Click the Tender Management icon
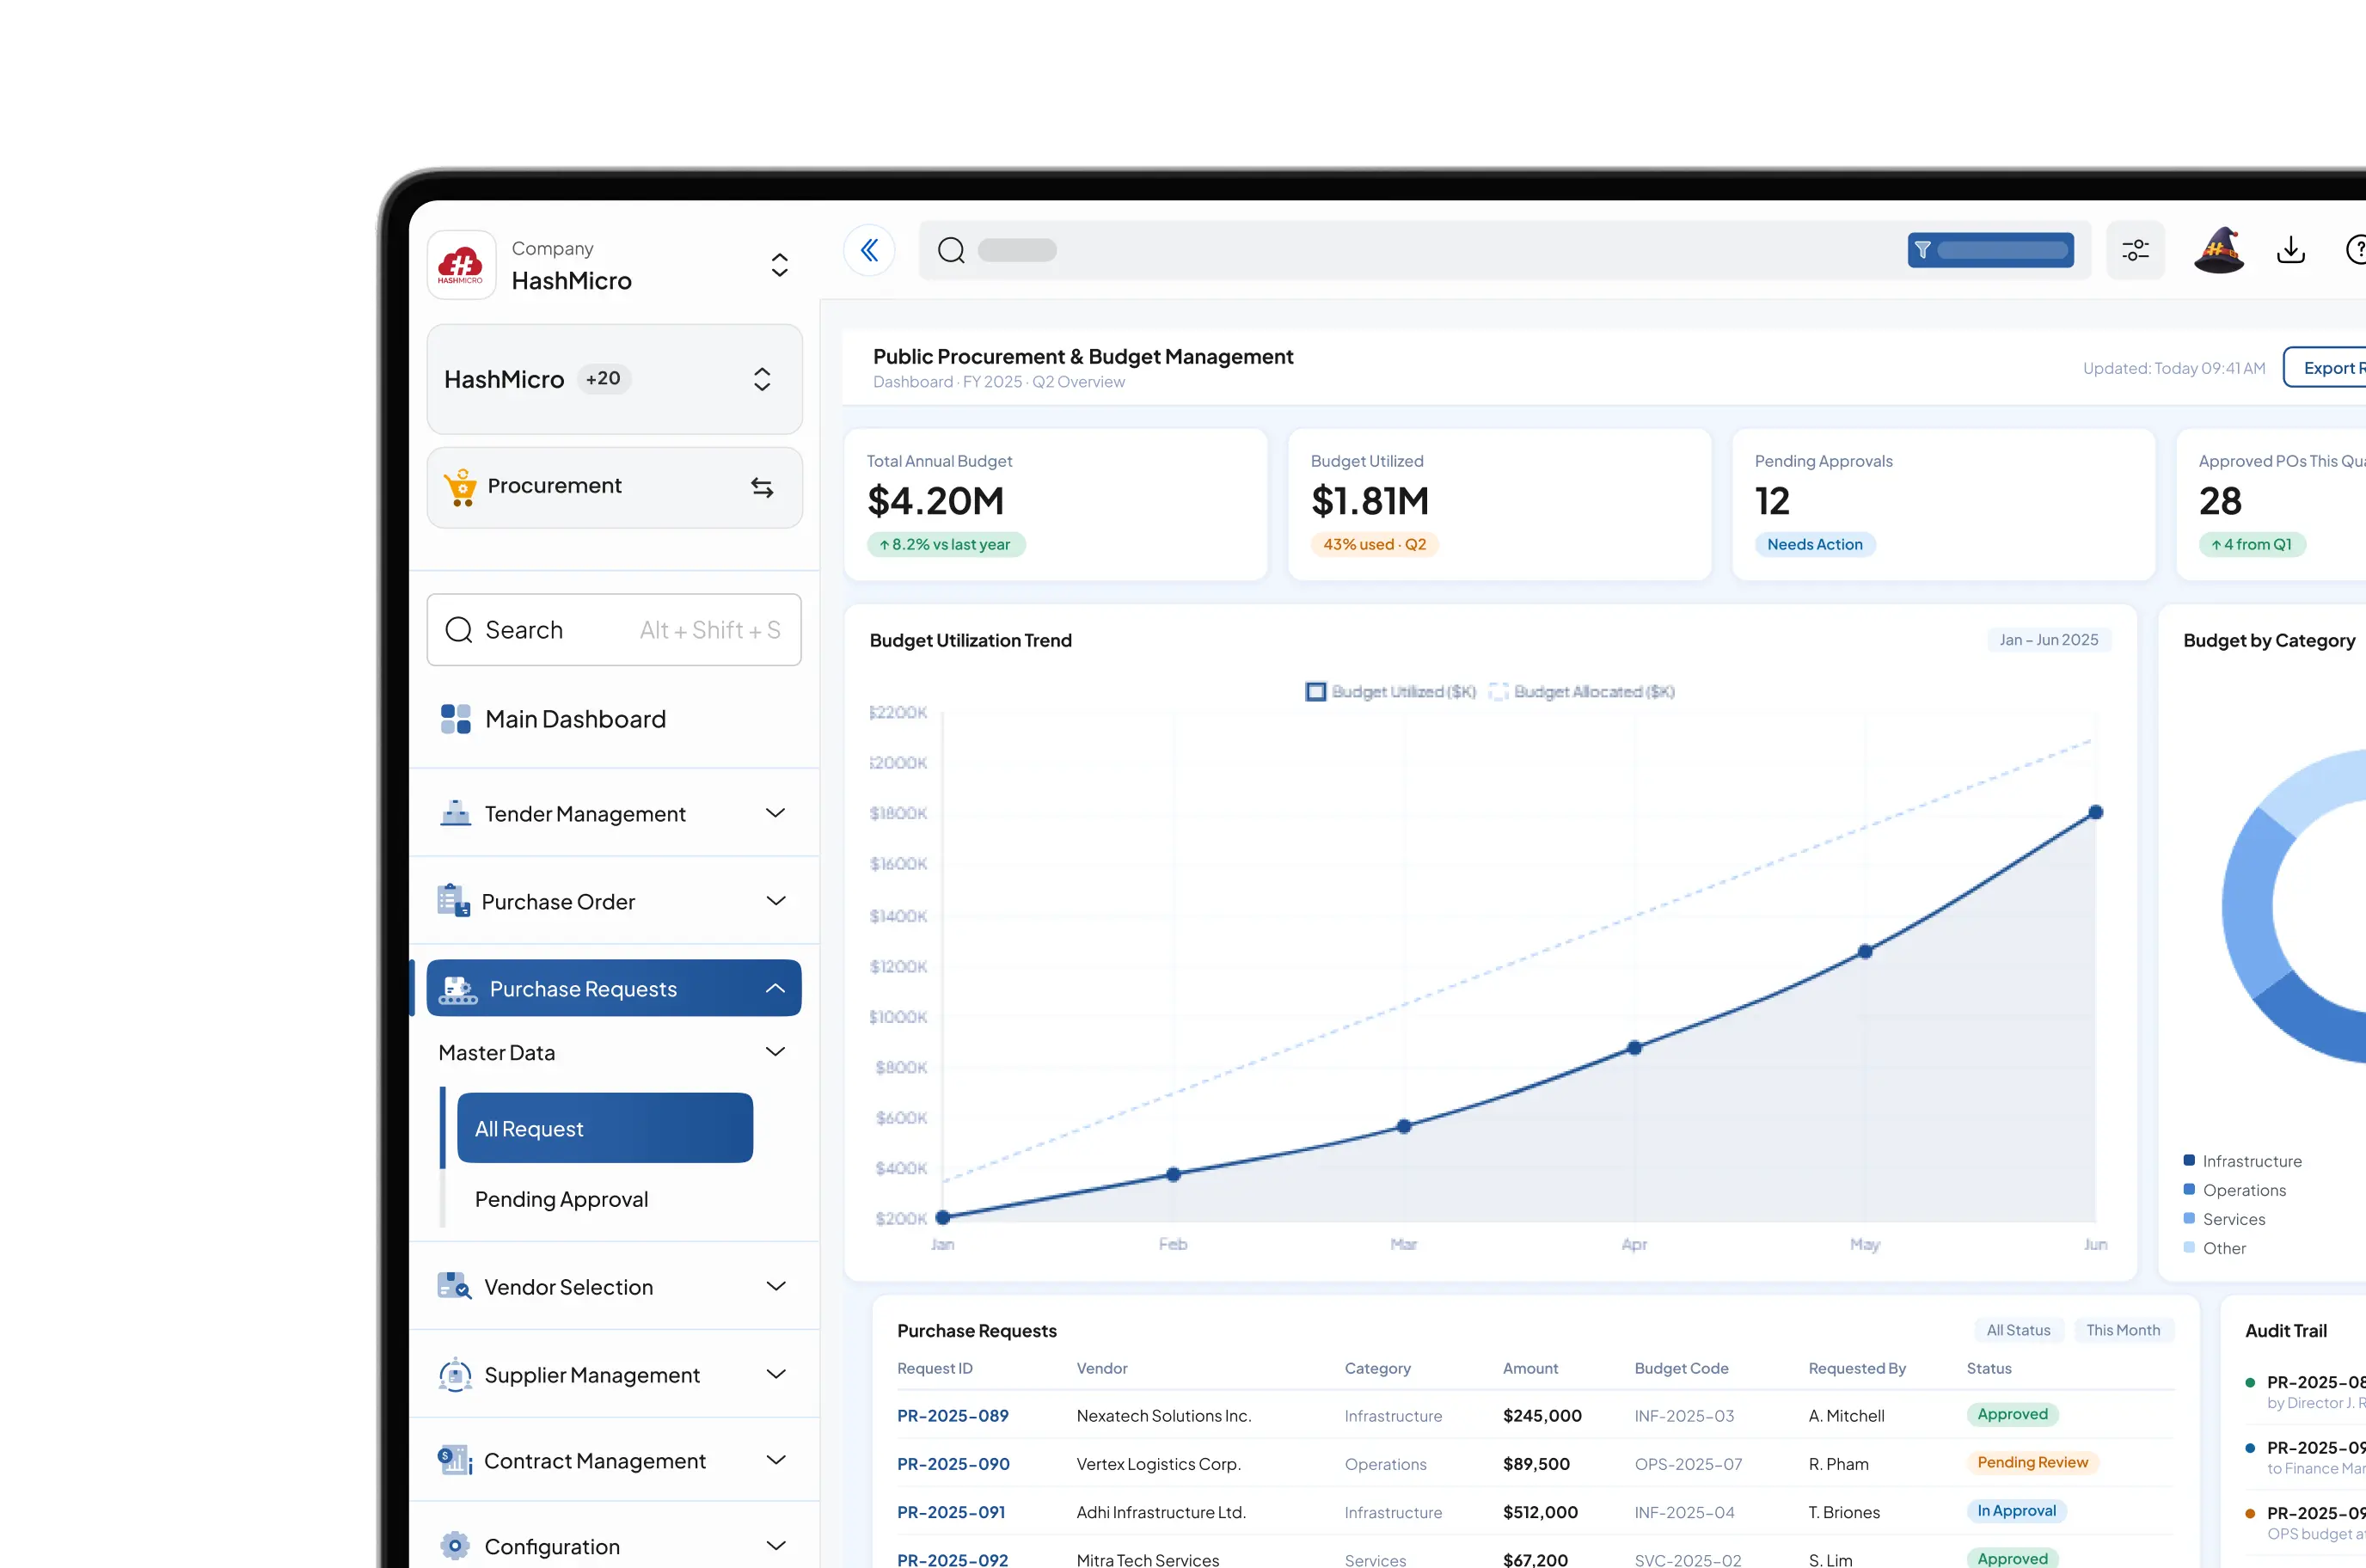The image size is (2366, 1568). [x=456, y=813]
